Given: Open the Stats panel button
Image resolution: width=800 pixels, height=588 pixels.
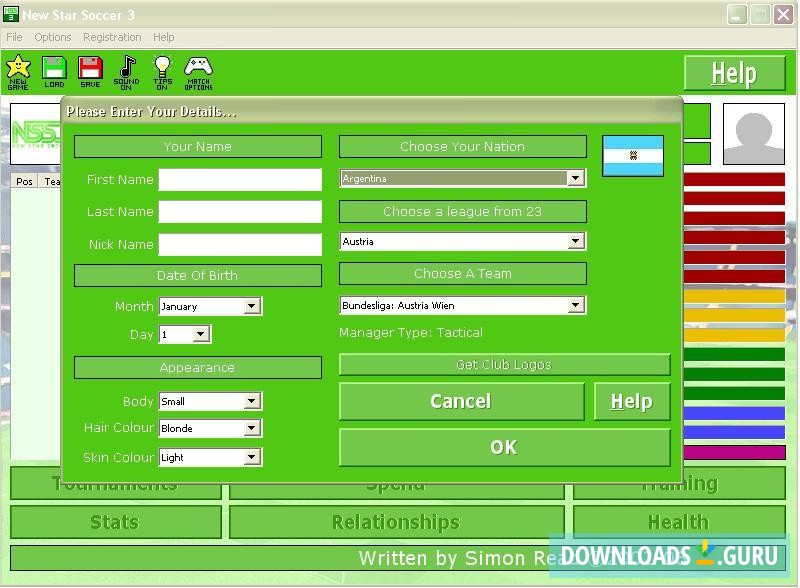Looking at the screenshot, I should (115, 522).
